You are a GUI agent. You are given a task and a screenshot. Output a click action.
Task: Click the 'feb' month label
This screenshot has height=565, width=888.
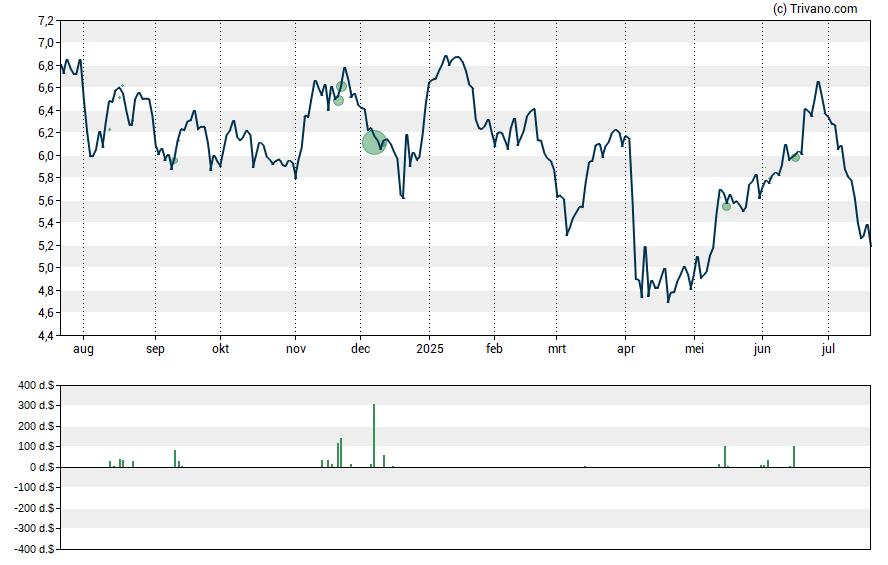click(x=494, y=349)
